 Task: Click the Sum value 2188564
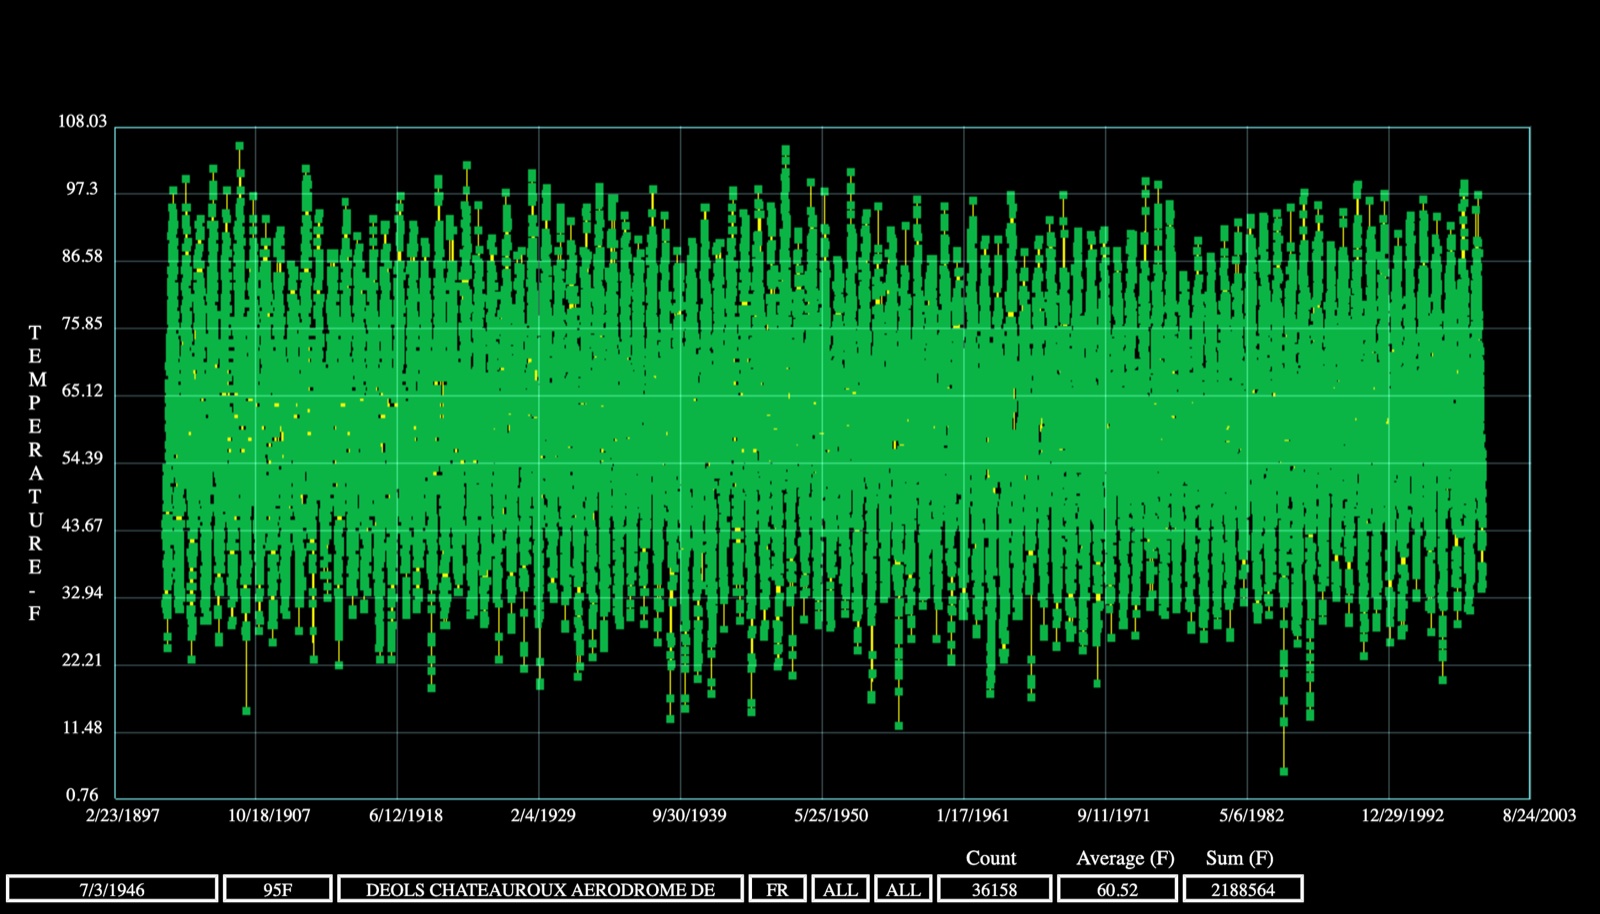1243,889
